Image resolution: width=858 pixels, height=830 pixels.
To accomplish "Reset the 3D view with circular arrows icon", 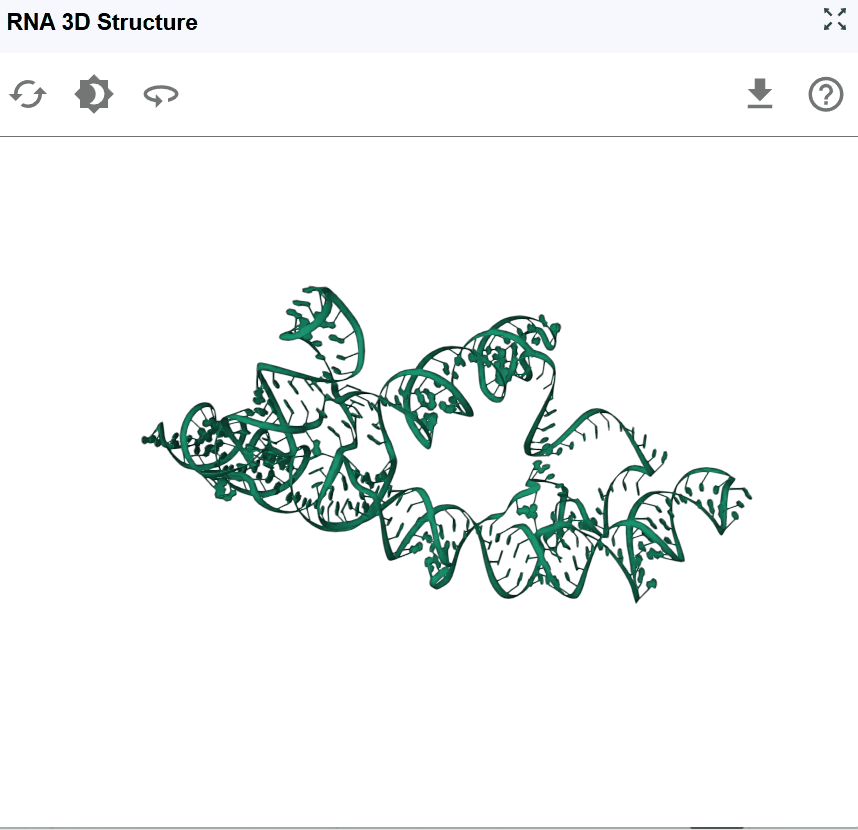I will click(x=28, y=95).
